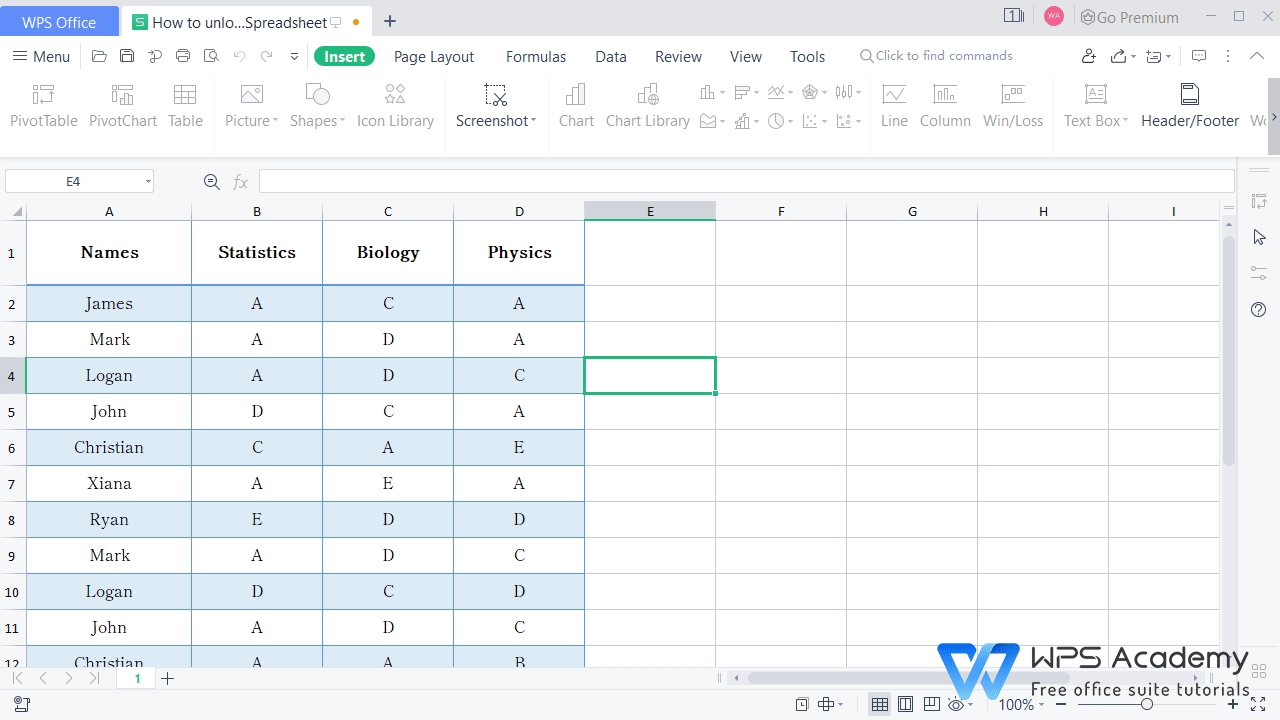
Task: Insert a PivotChart
Action: (122, 104)
